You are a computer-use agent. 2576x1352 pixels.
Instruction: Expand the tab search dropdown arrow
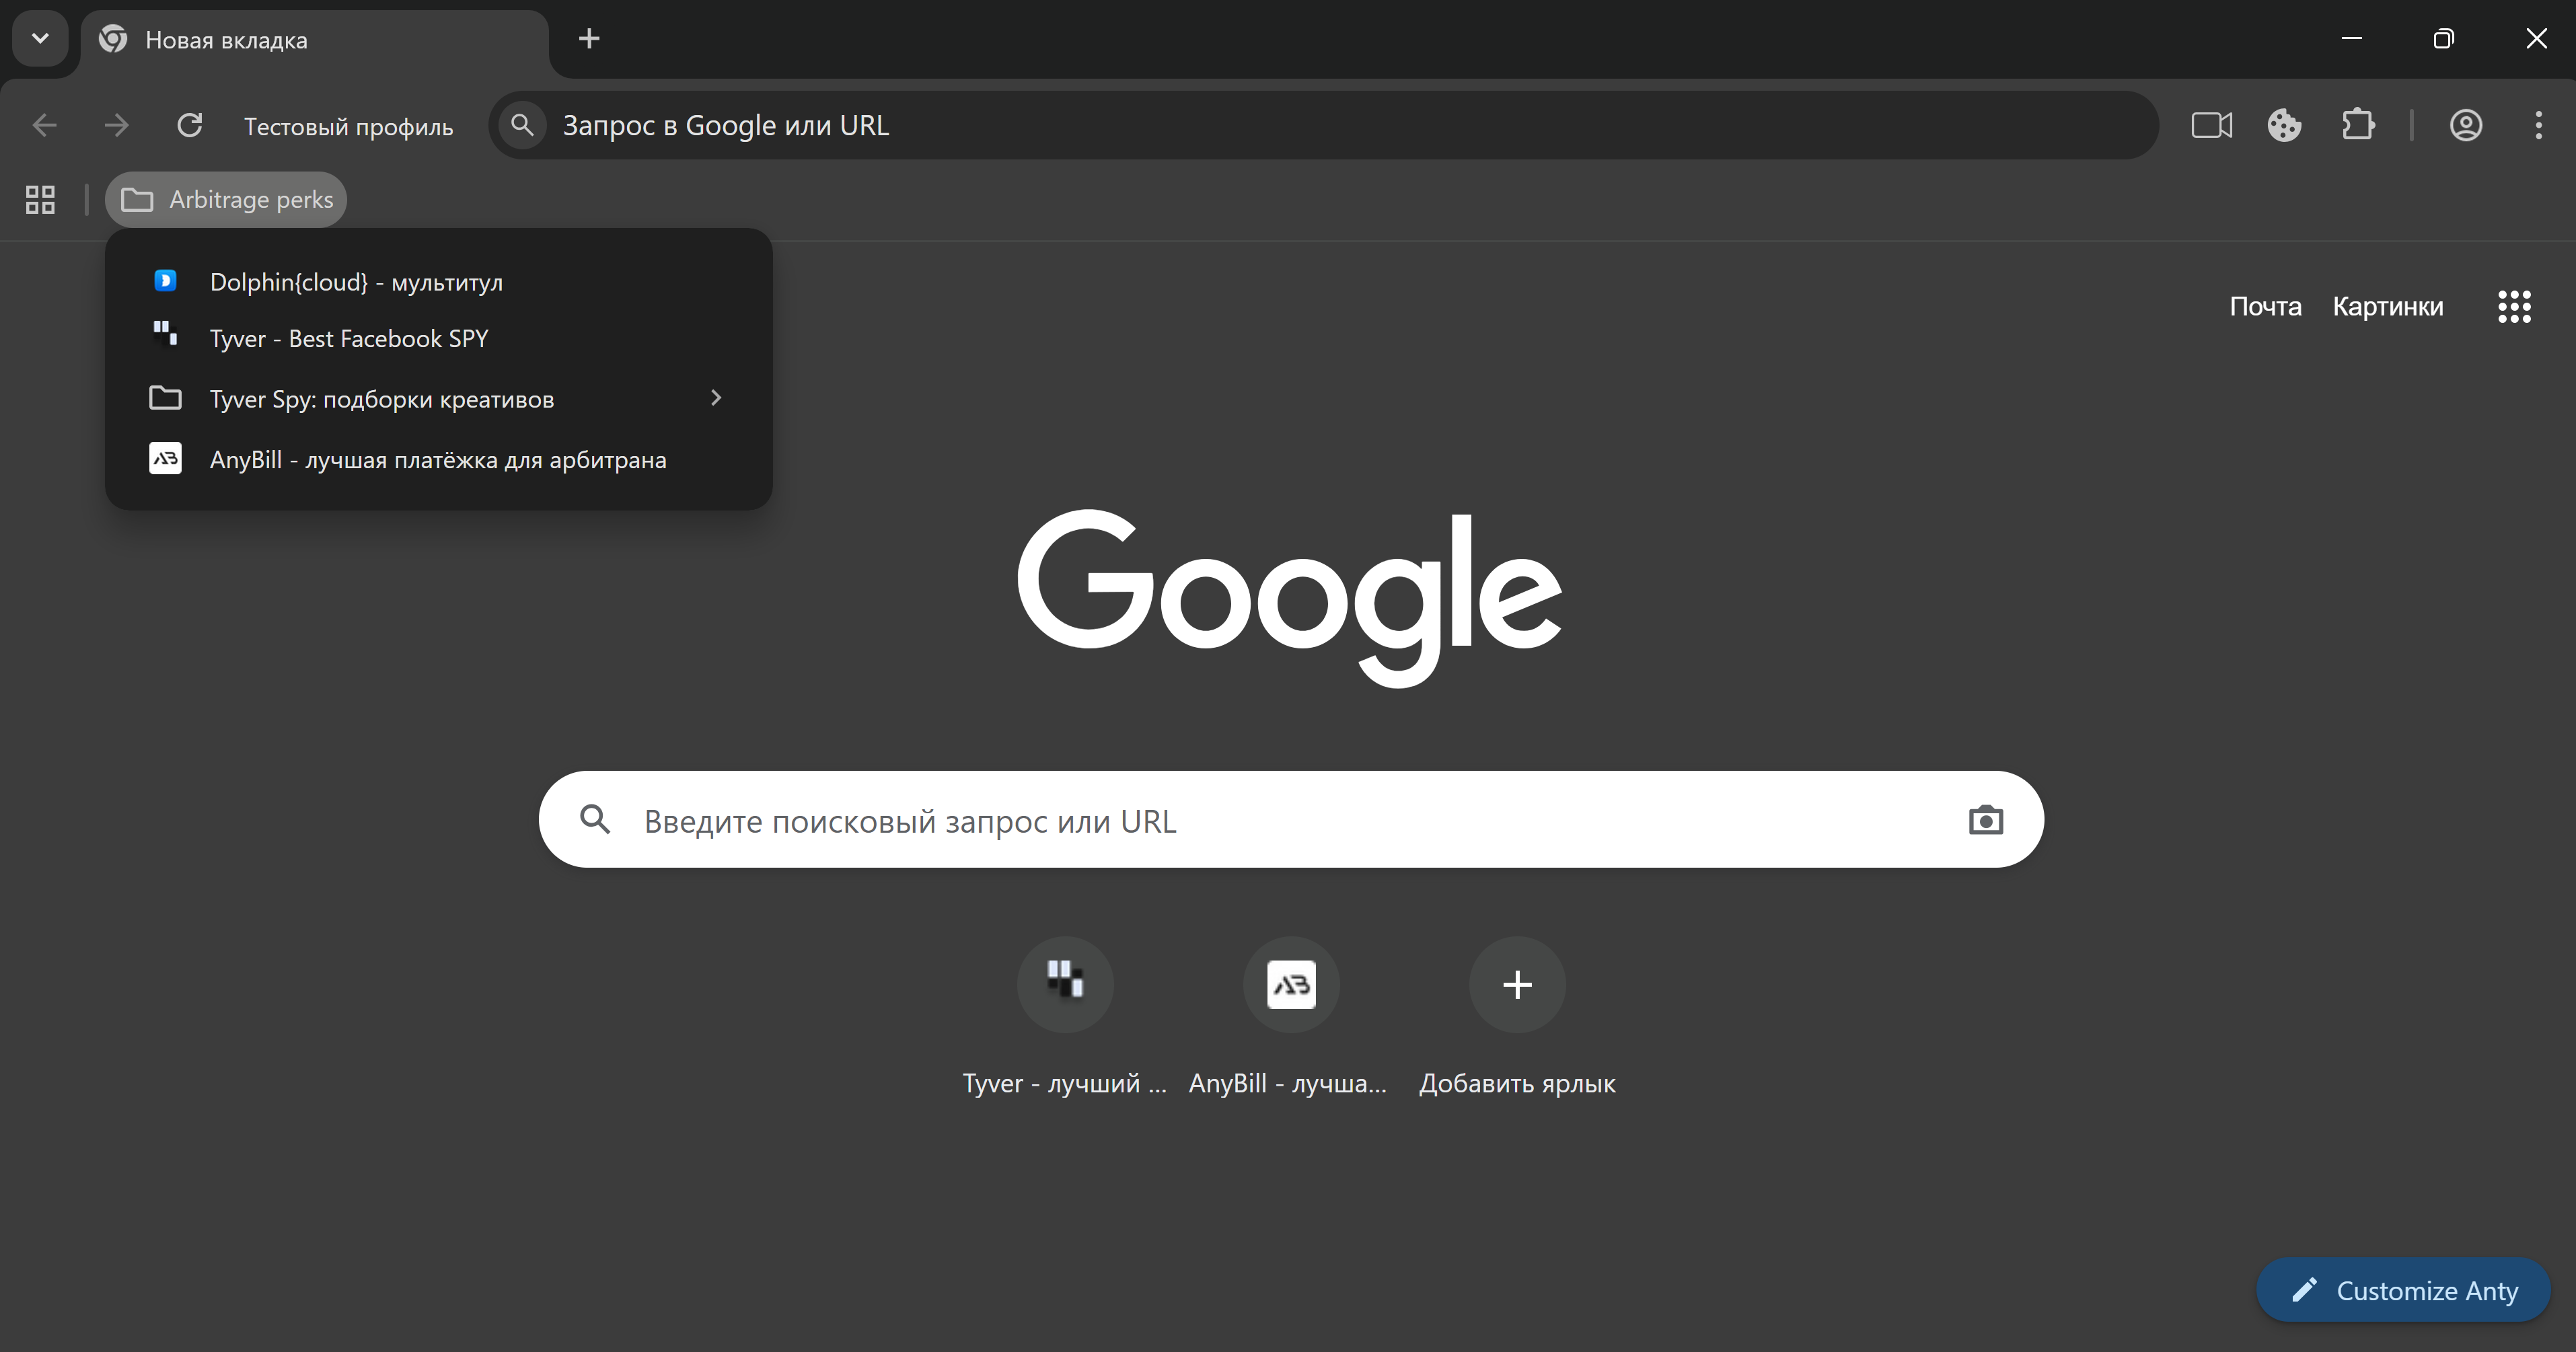pyautogui.click(x=40, y=39)
